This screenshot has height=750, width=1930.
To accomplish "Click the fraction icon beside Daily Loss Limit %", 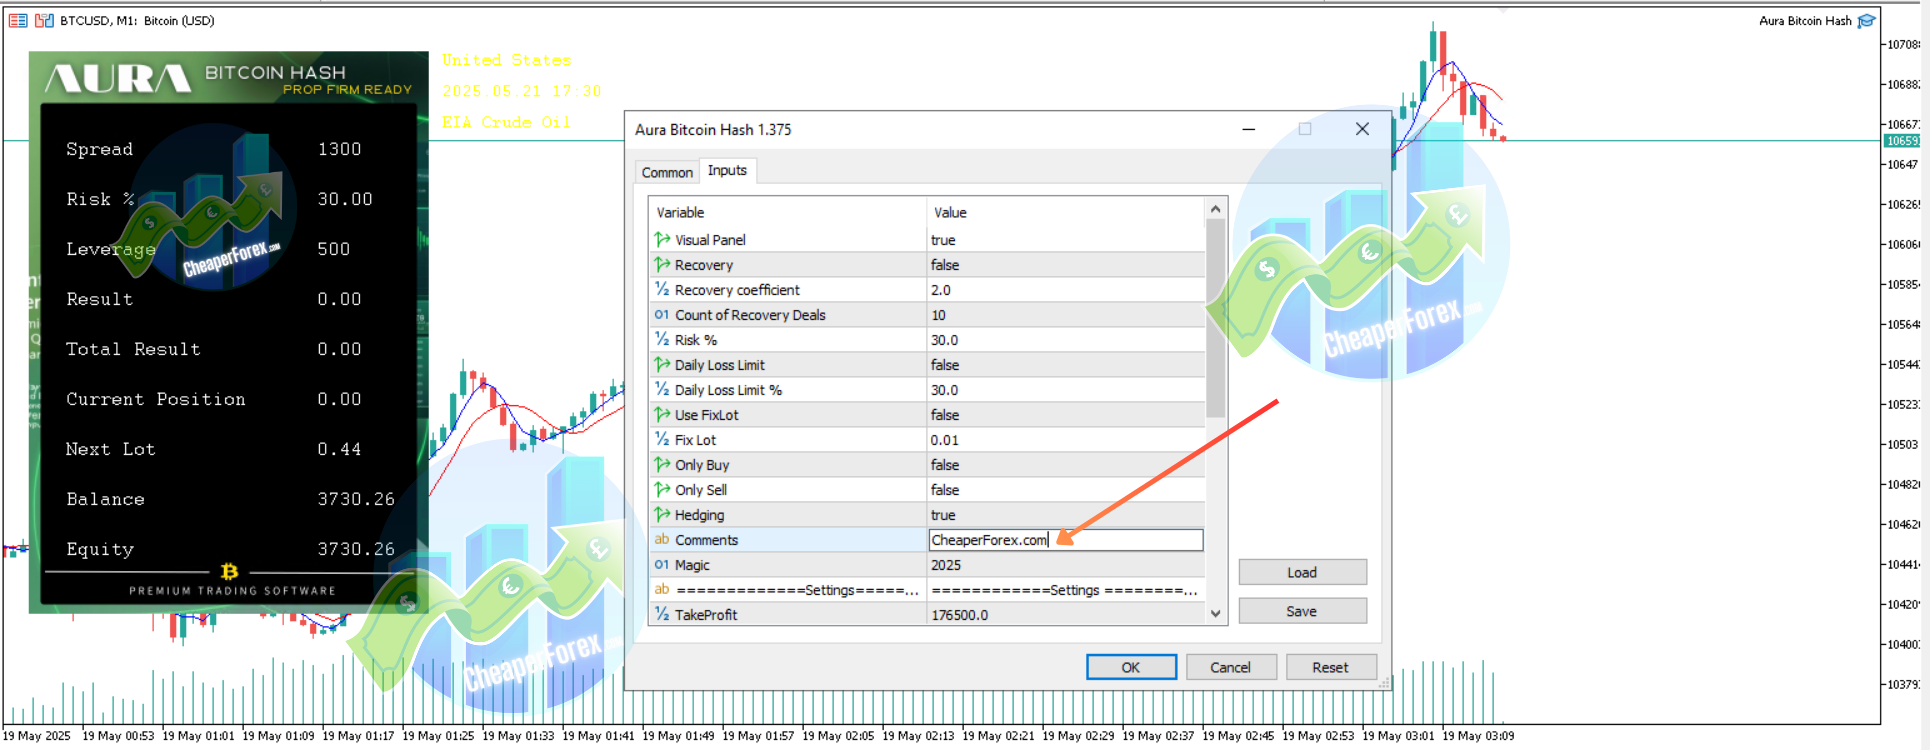I will (662, 390).
